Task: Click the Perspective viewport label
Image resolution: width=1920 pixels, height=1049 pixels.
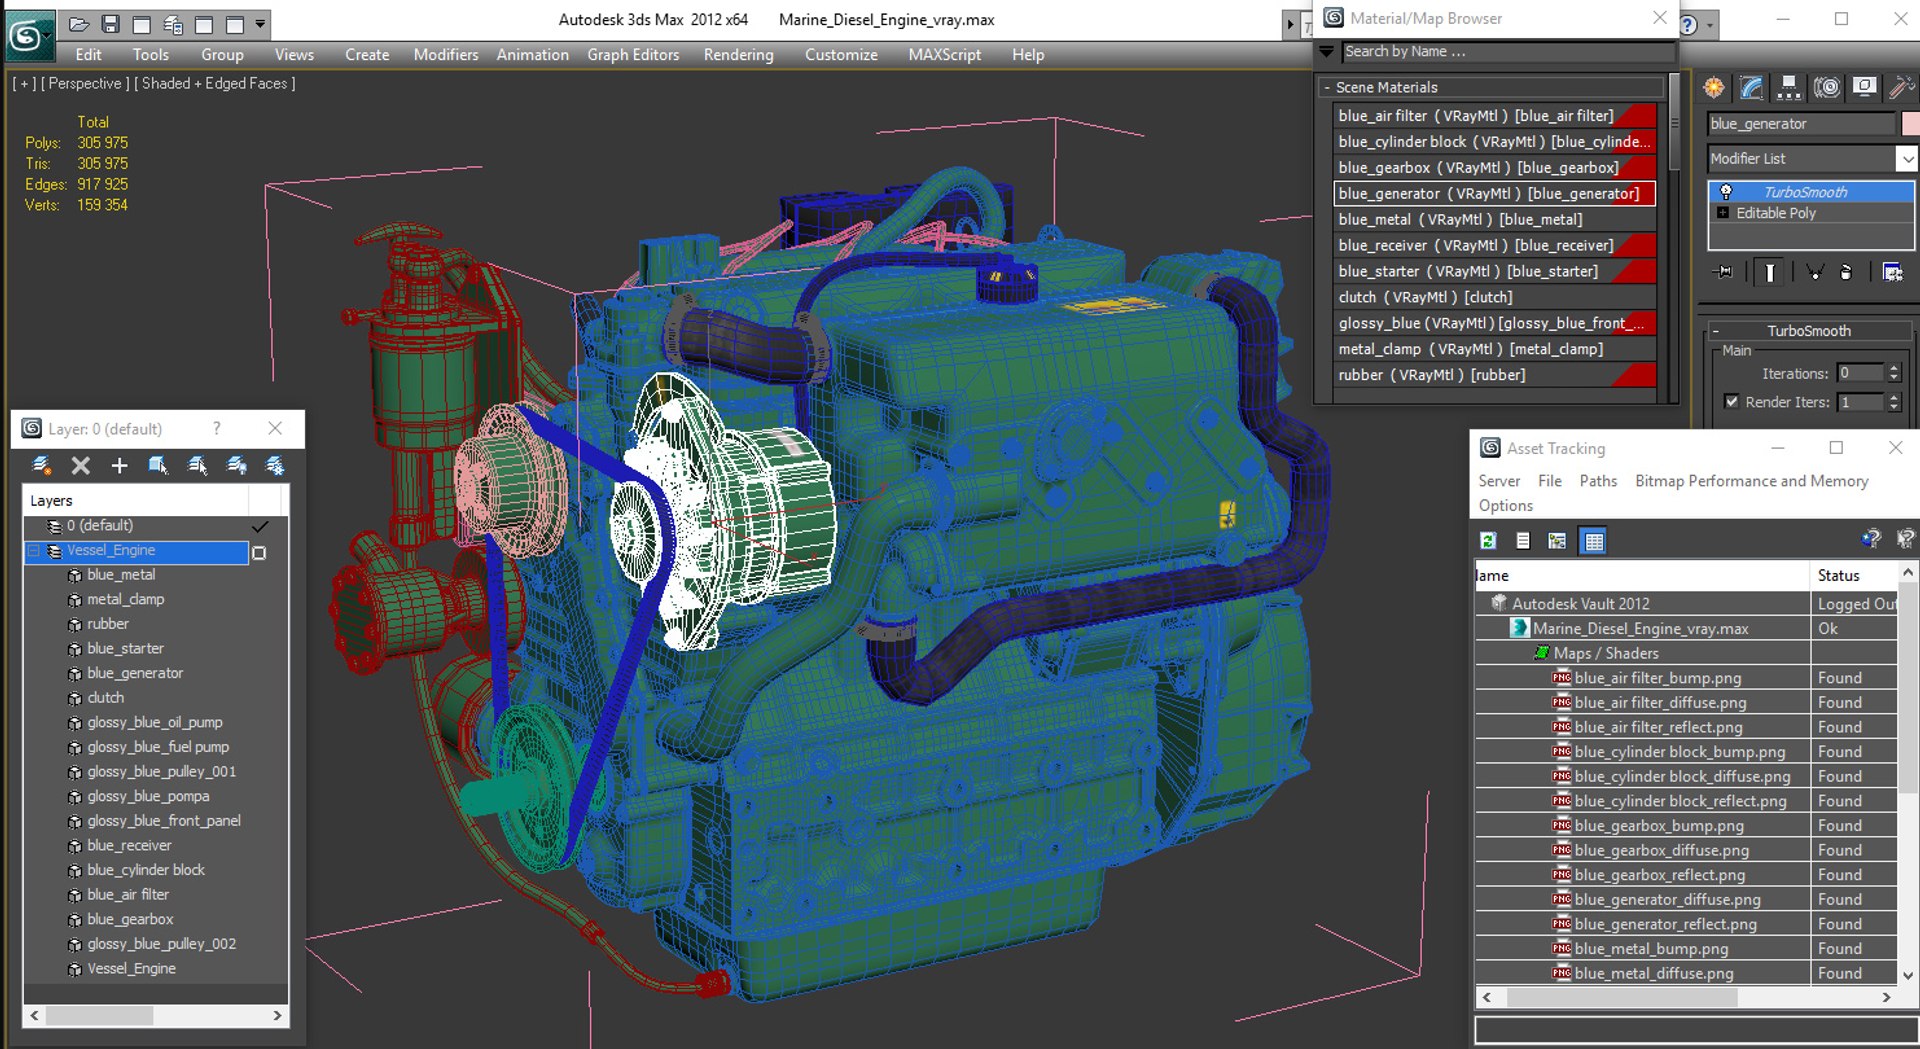Action: [85, 84]
